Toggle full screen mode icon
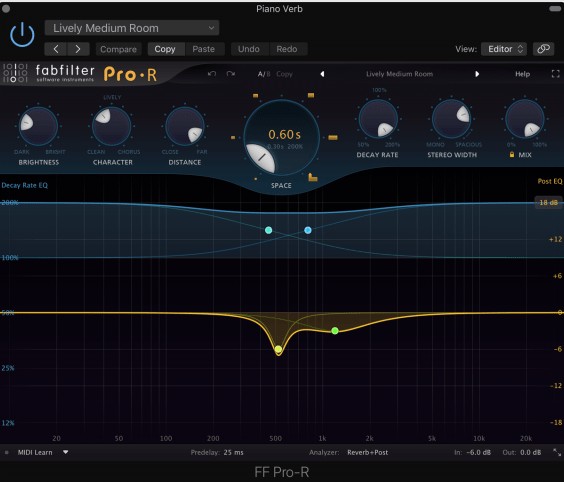Screen dimensions: 564x482 tap(555, 74)
